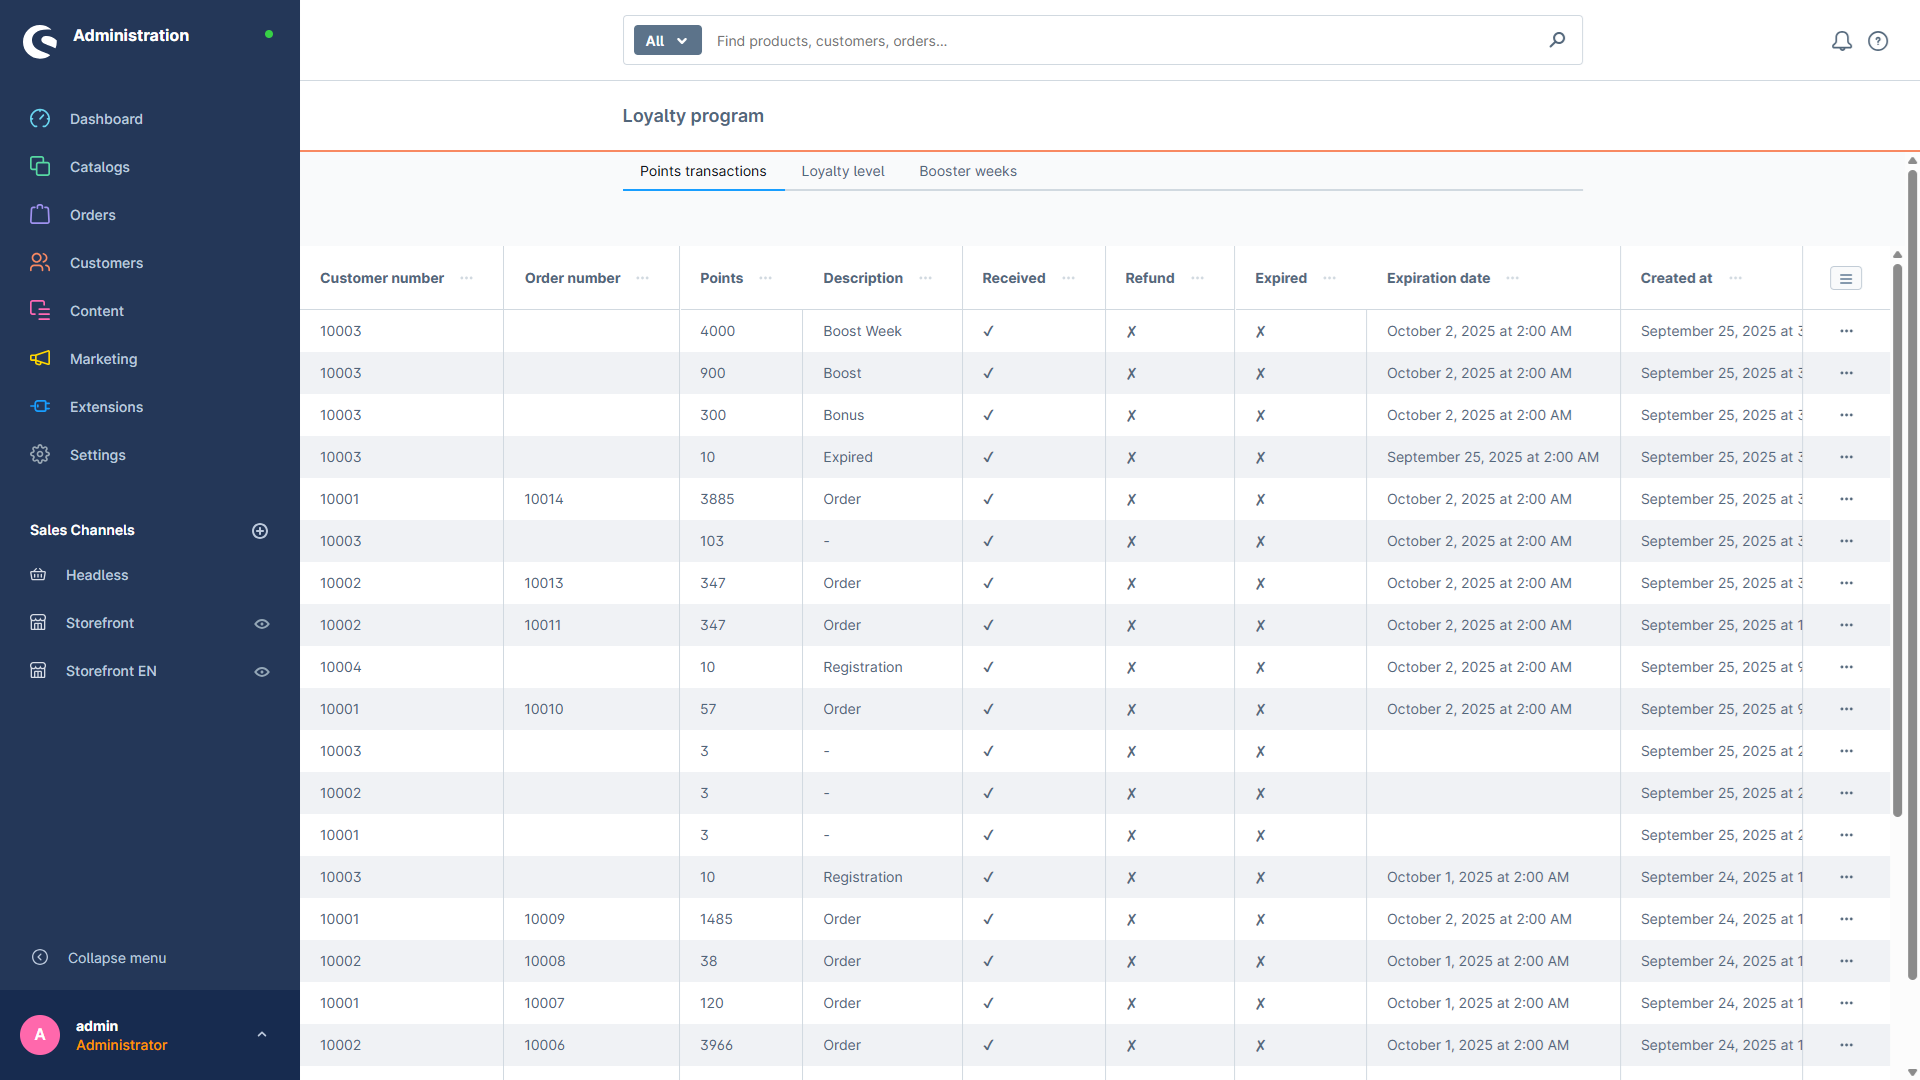Switch to Points transactions tab
The image size is (1920, 1080).
click(703, 171)
